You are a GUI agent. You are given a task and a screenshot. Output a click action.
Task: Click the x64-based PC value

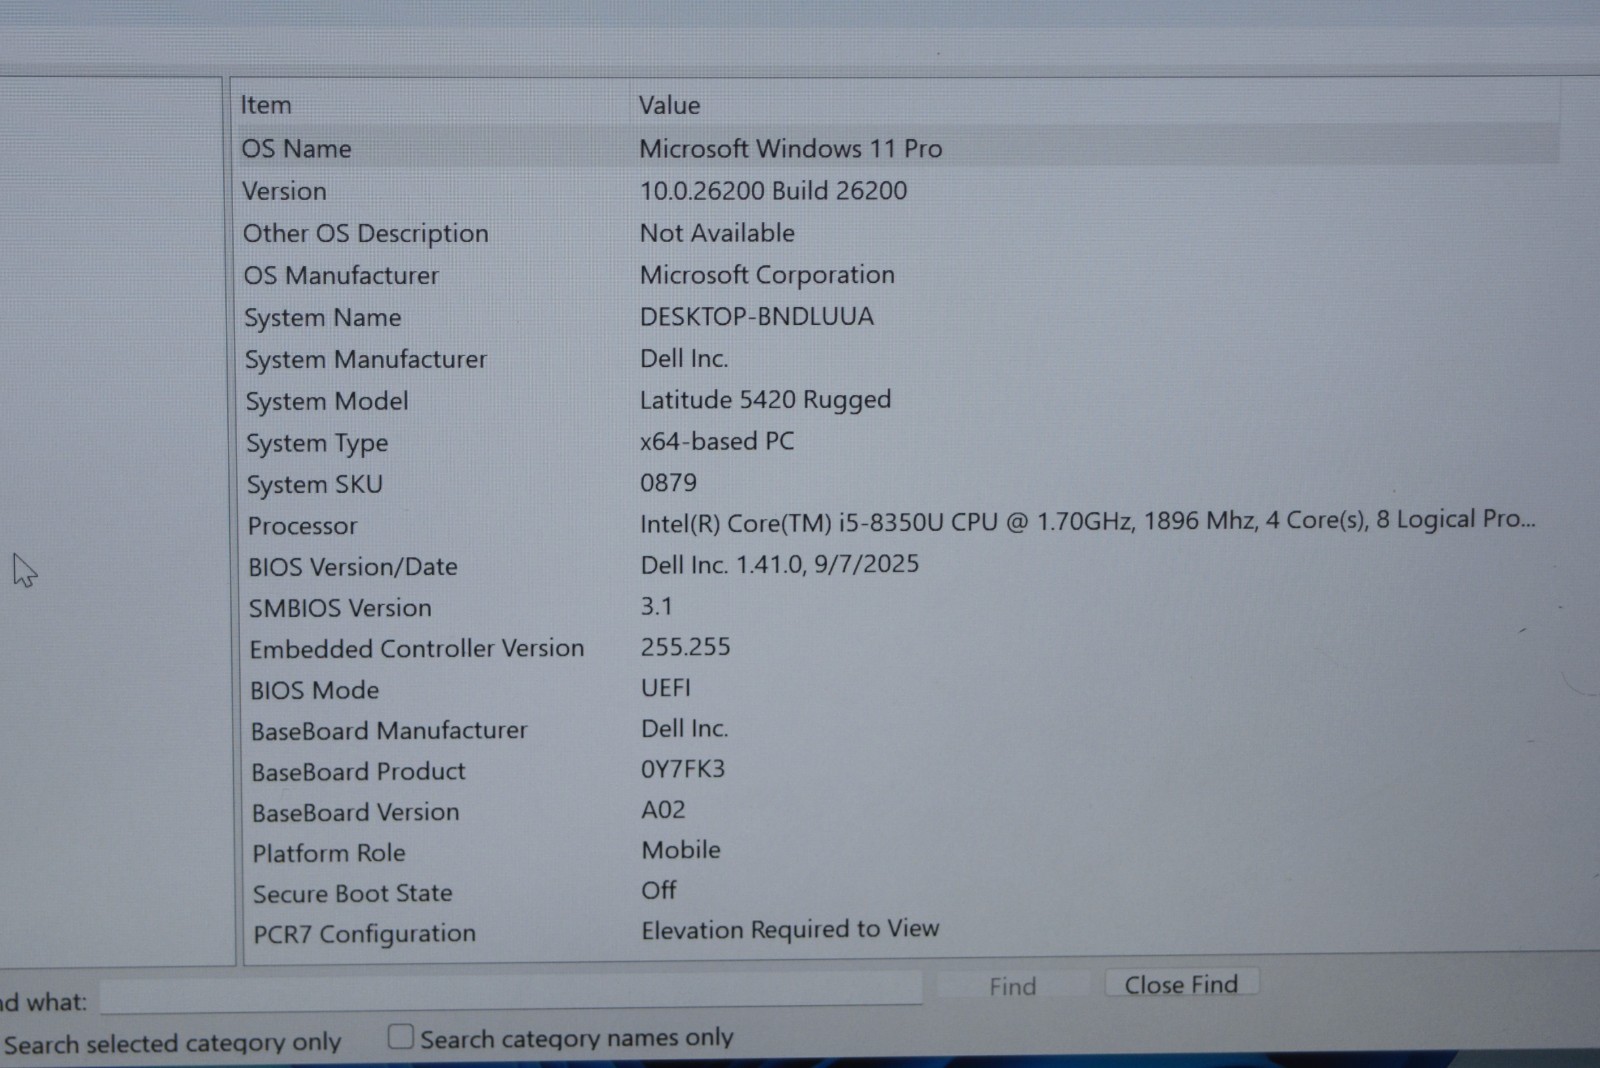pos(717,441)
